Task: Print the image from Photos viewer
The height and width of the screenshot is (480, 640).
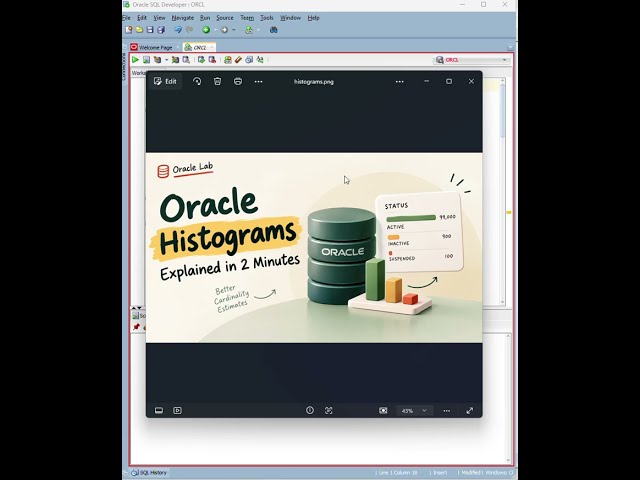Action: 238,81
